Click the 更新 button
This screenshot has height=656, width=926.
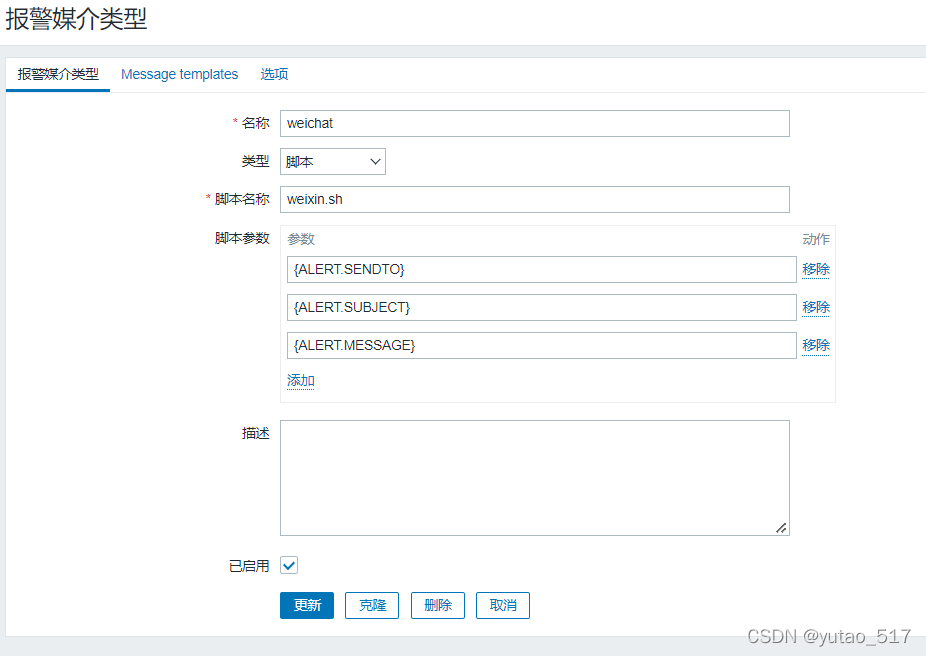[307, 605]
